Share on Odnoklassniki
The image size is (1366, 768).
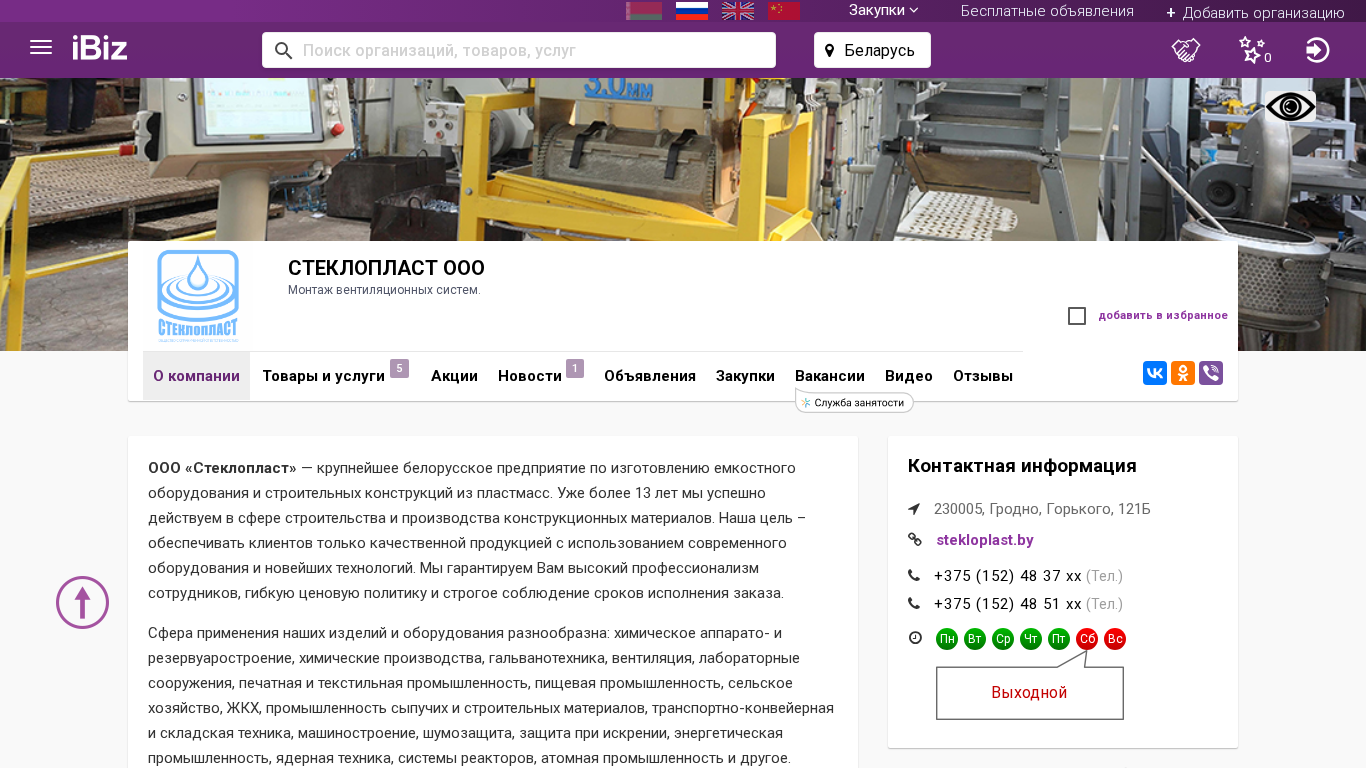[1183, 373]
